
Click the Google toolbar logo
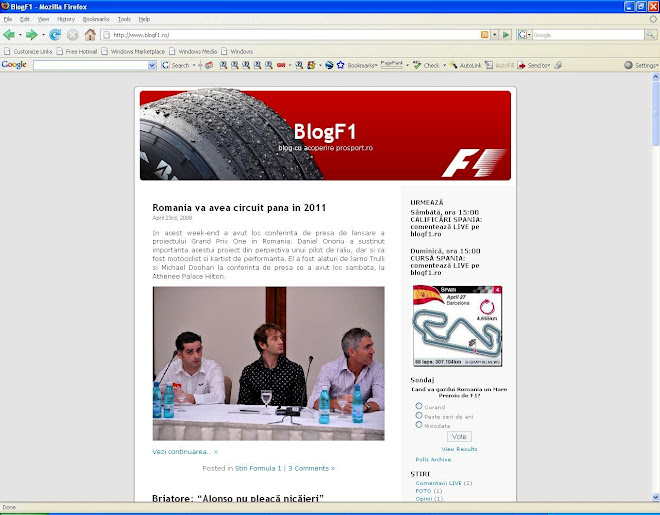point(14,65)
